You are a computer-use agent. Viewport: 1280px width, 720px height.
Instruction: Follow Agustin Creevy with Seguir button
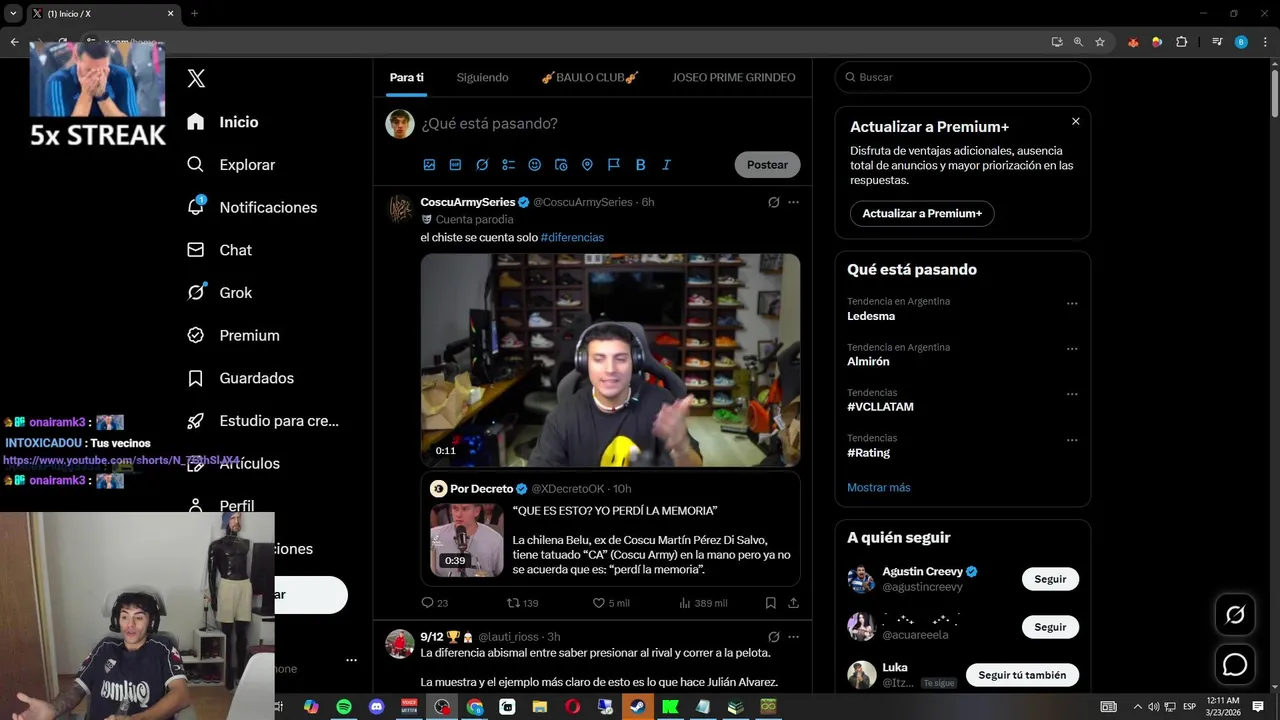pyautogui.click(x=1050, y=579)
